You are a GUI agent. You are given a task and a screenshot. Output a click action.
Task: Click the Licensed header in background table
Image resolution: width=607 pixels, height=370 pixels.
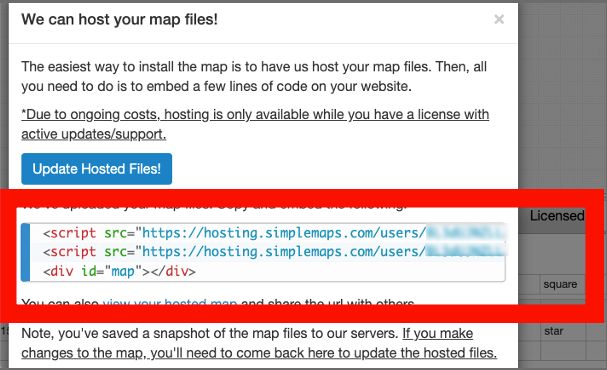pos(557,216)
